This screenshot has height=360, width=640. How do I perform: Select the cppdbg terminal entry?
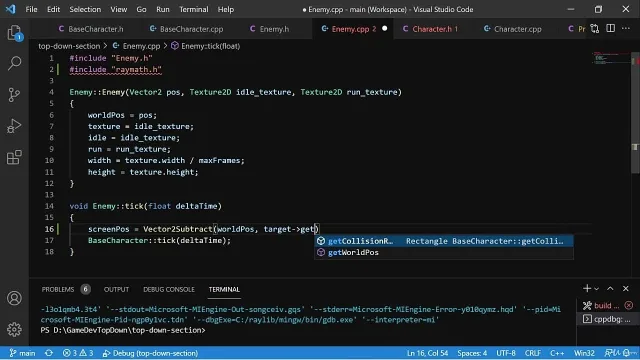pos(607,319)
